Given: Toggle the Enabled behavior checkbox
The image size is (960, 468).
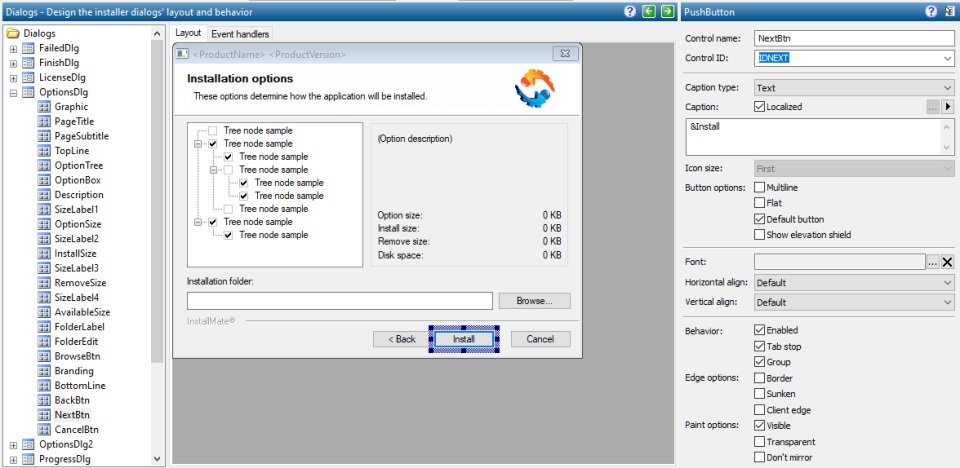Looking at the screenshot, I should coord(760,330).
